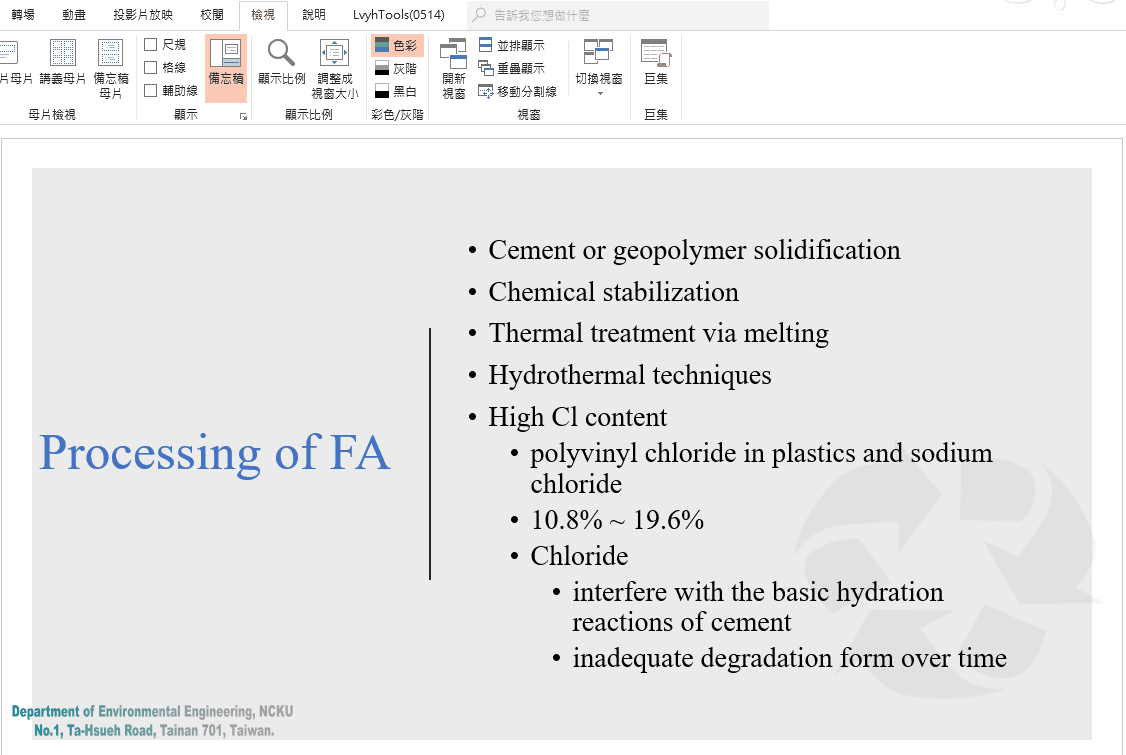This screenshot has width=1126, height=755.
Task: Open the Review (校閱) tab
Action: pos(212,14)
